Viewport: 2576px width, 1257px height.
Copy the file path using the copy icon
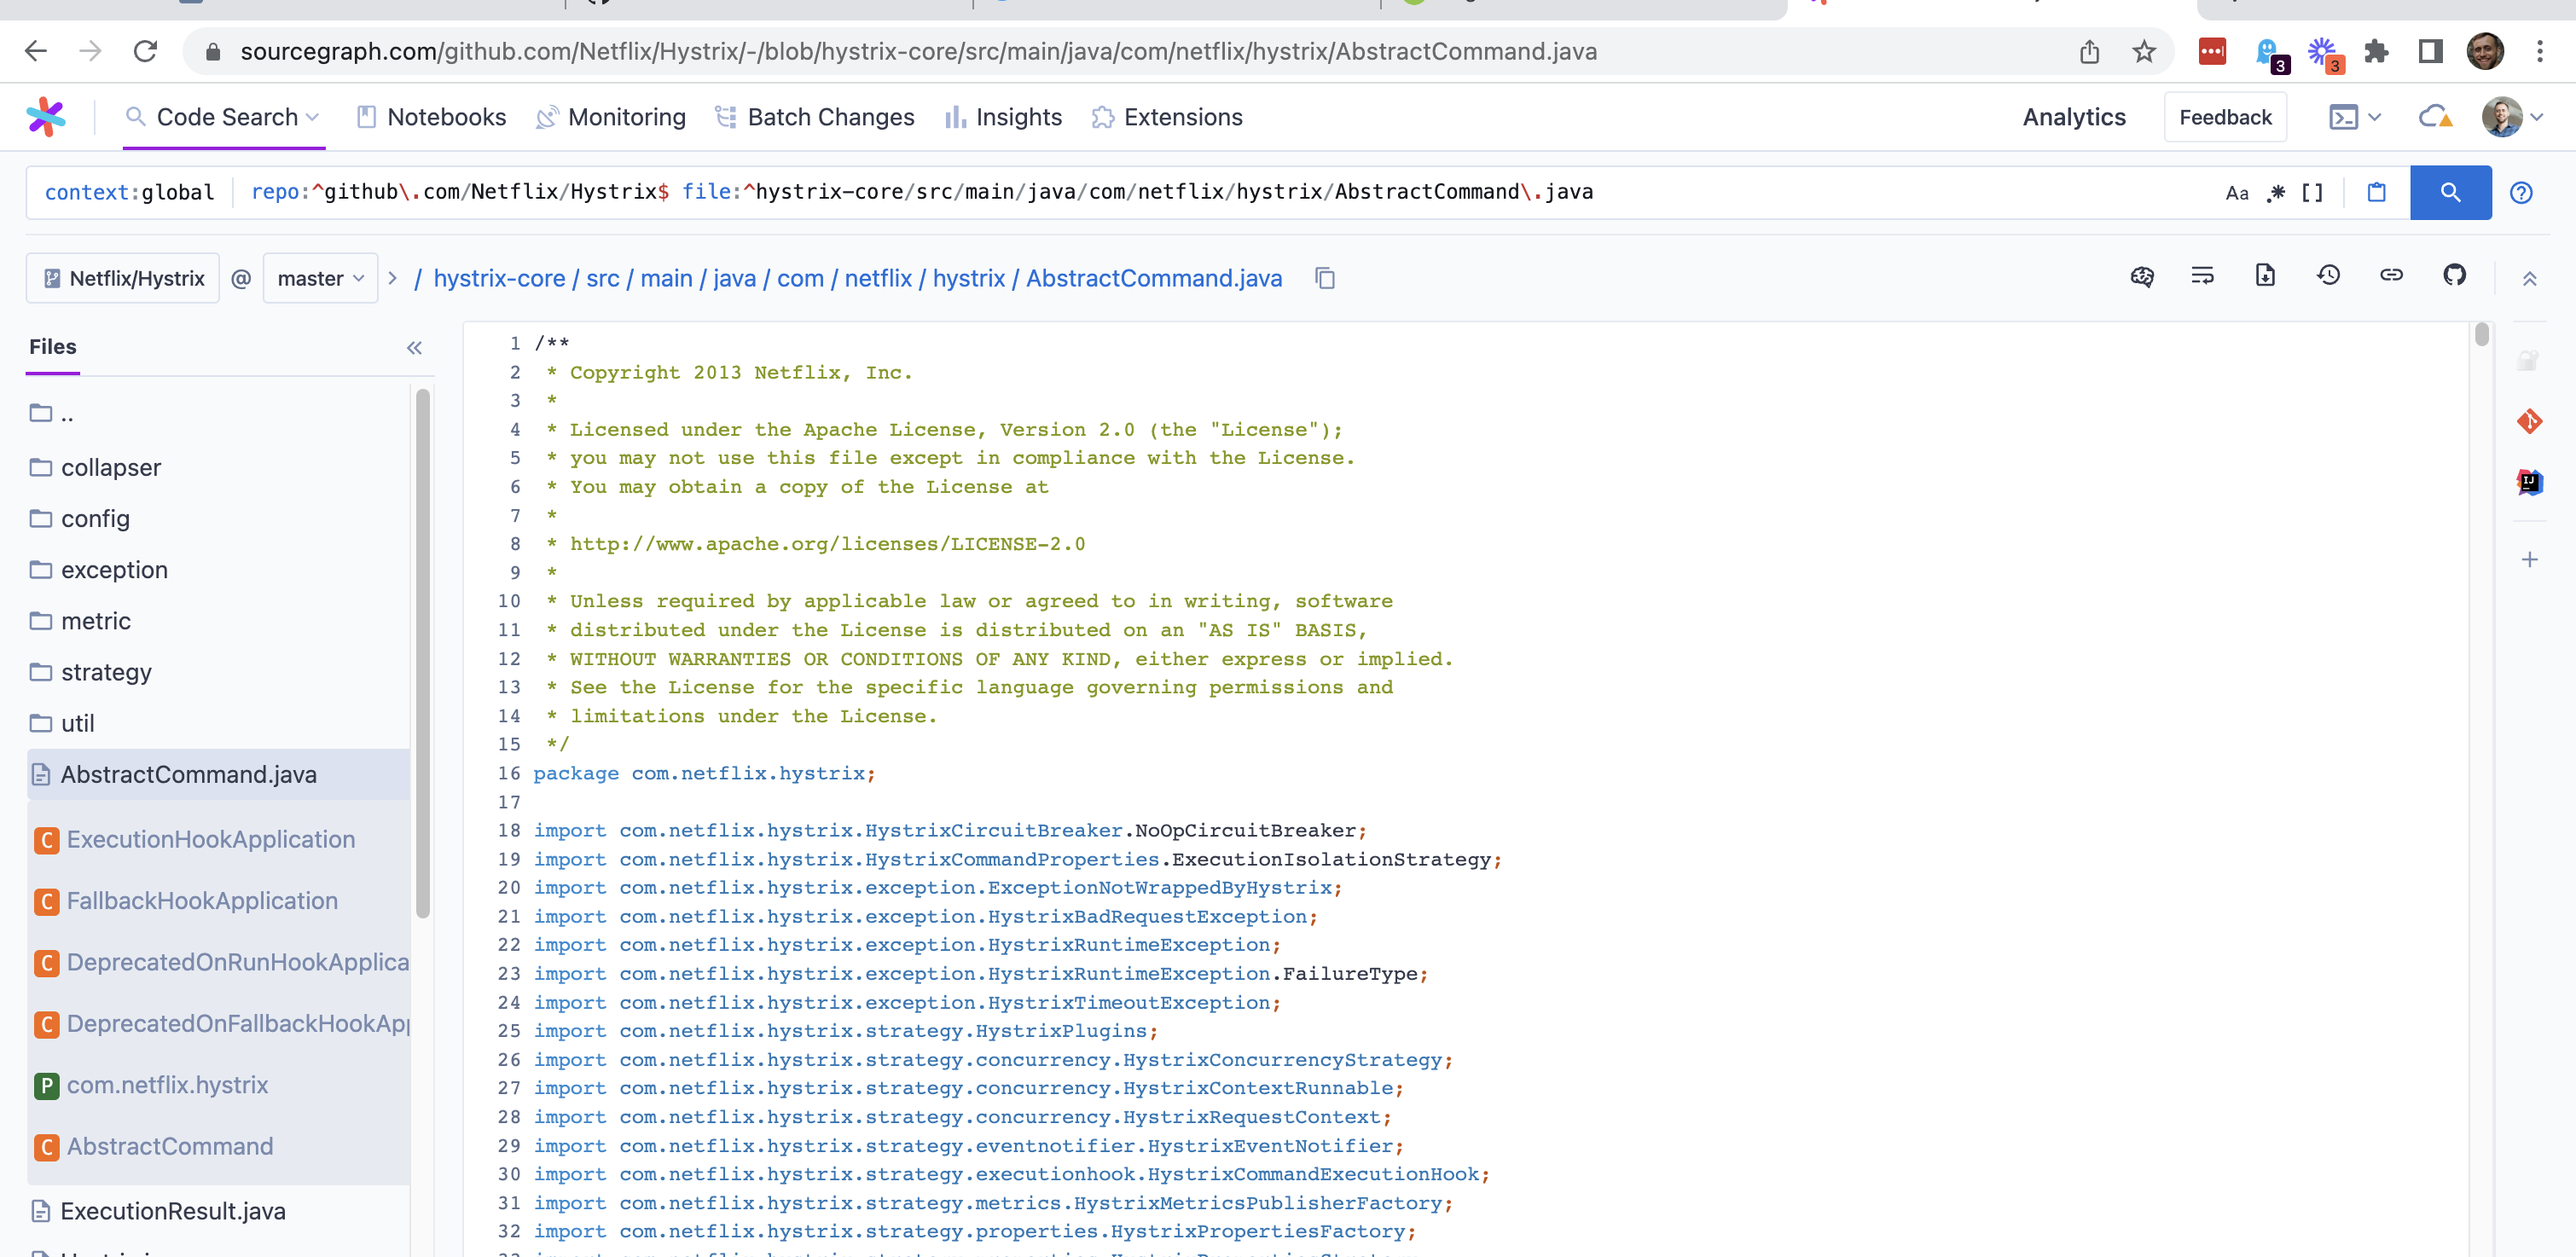(1325, 278)
